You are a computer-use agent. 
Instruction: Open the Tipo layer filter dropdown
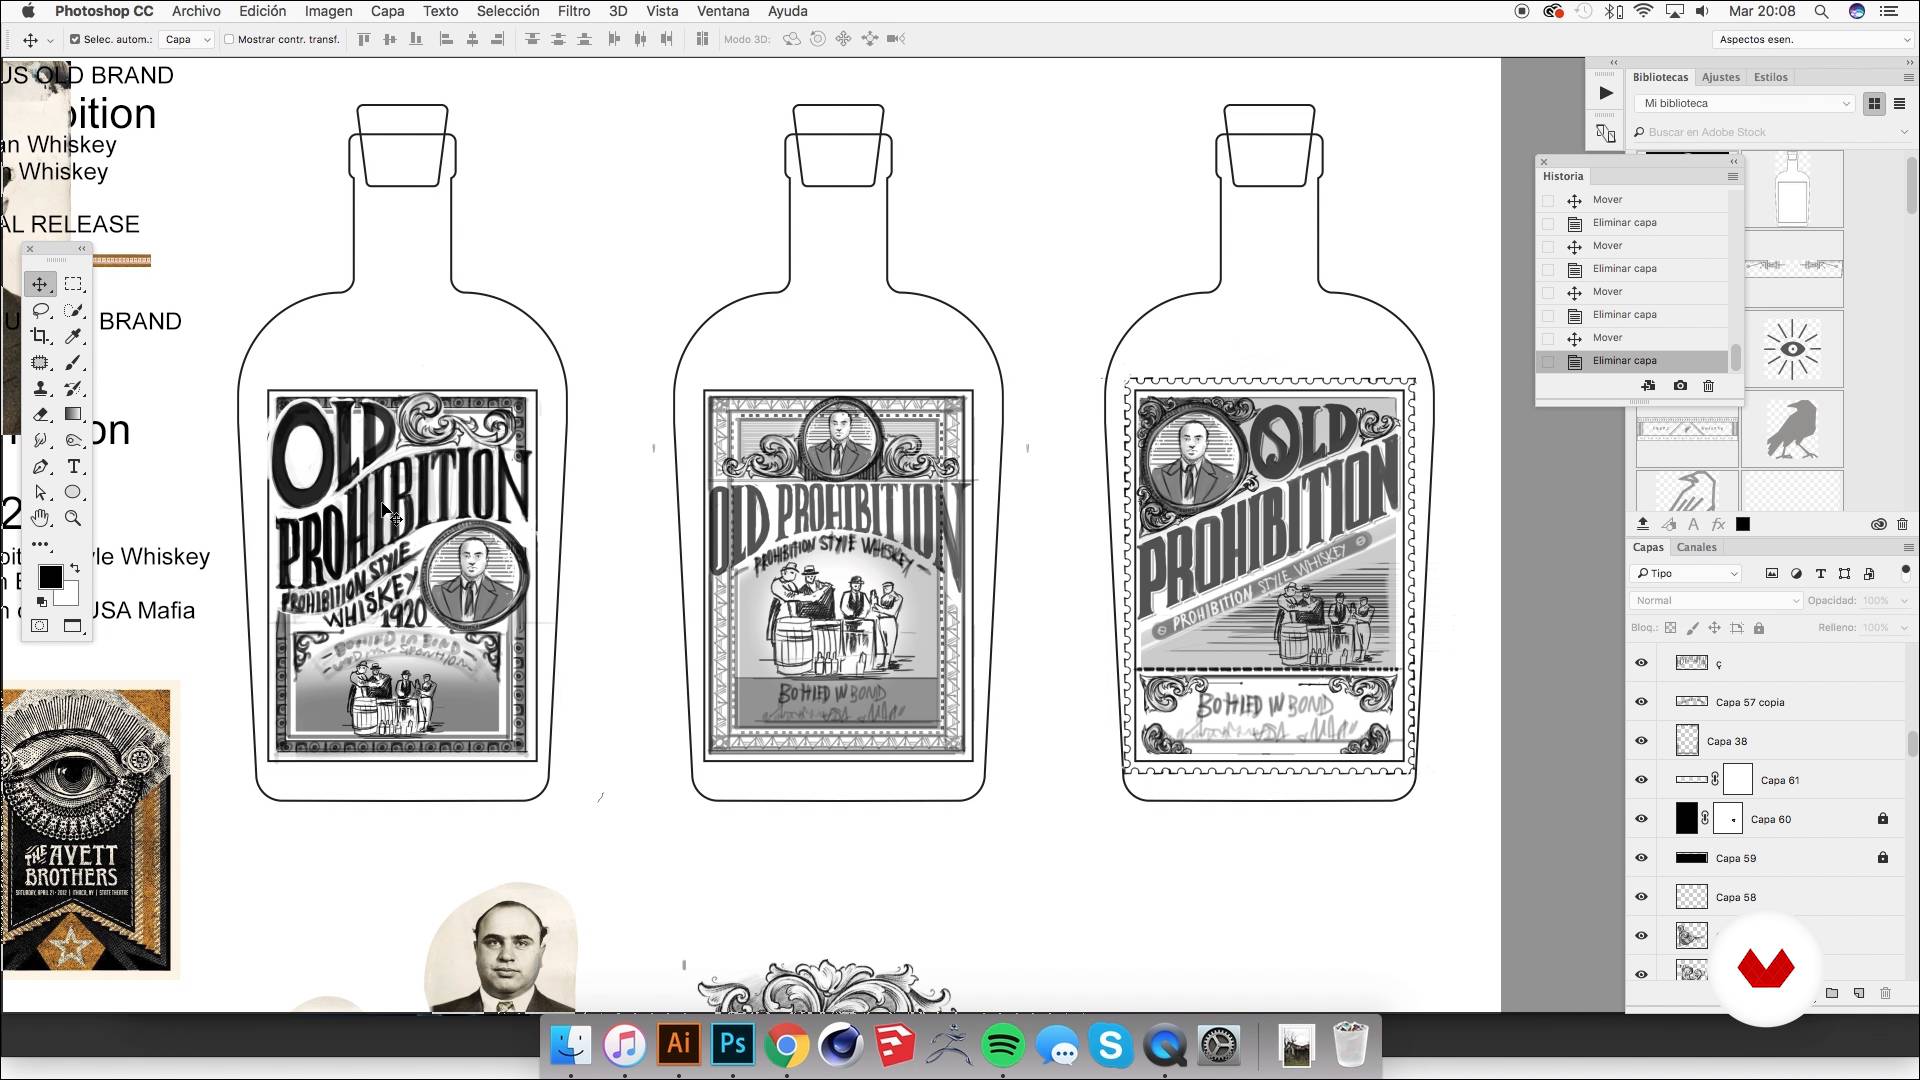coord(1687,574)
